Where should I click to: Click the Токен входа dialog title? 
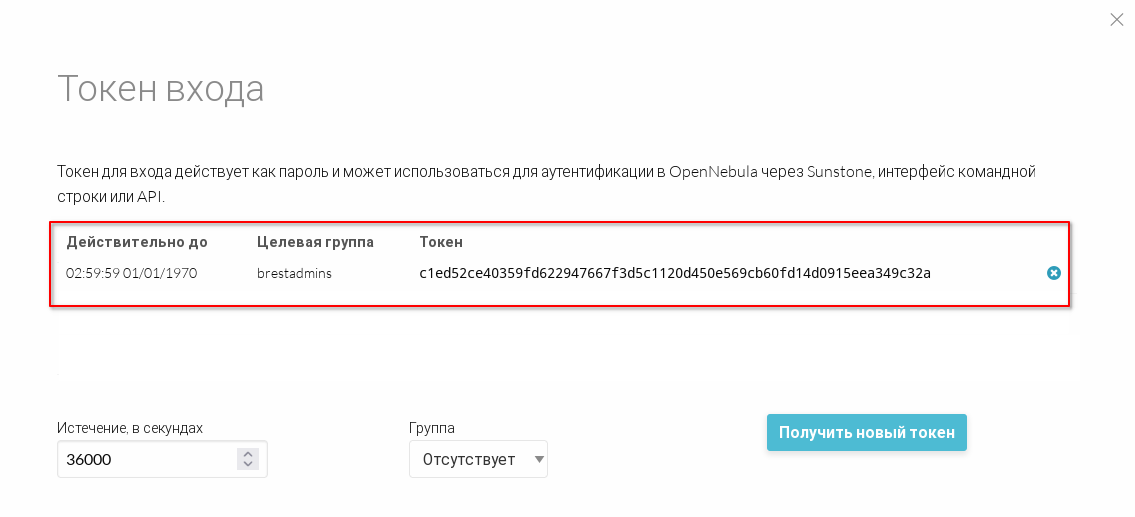[161, 89]
